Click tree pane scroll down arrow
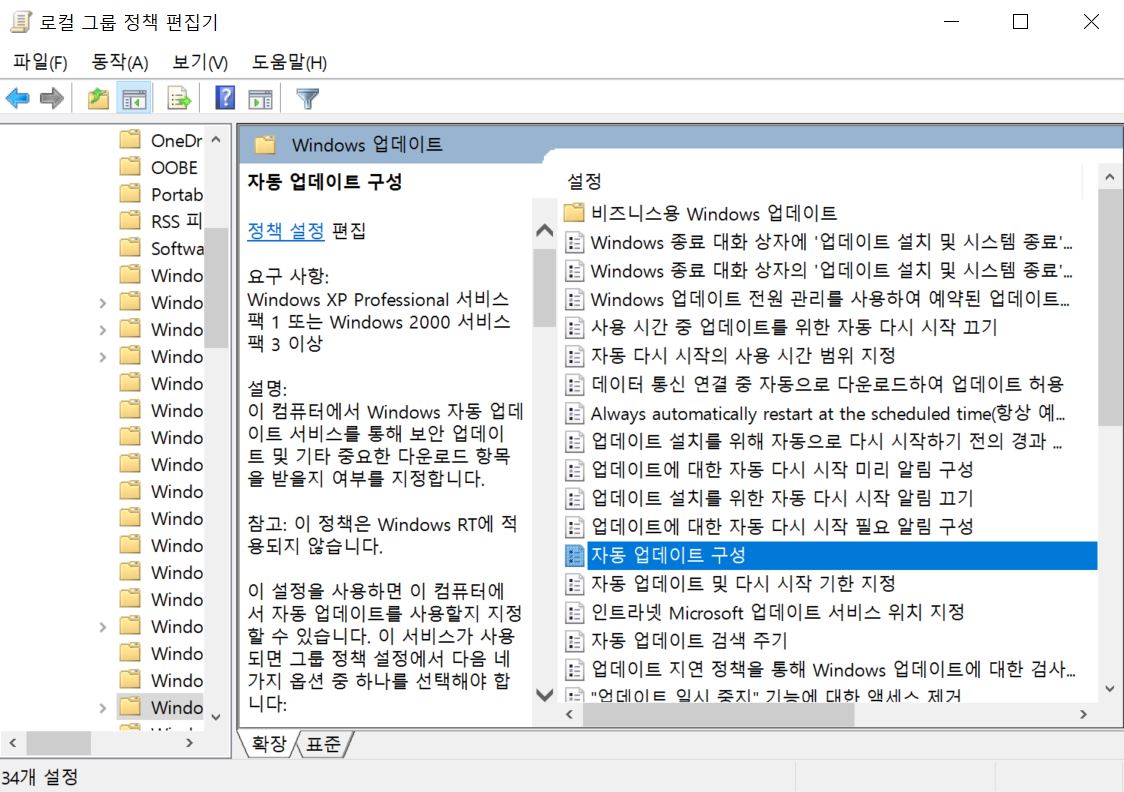The image size is (1124, 792). pyautogui.click(x=216, y=717)
